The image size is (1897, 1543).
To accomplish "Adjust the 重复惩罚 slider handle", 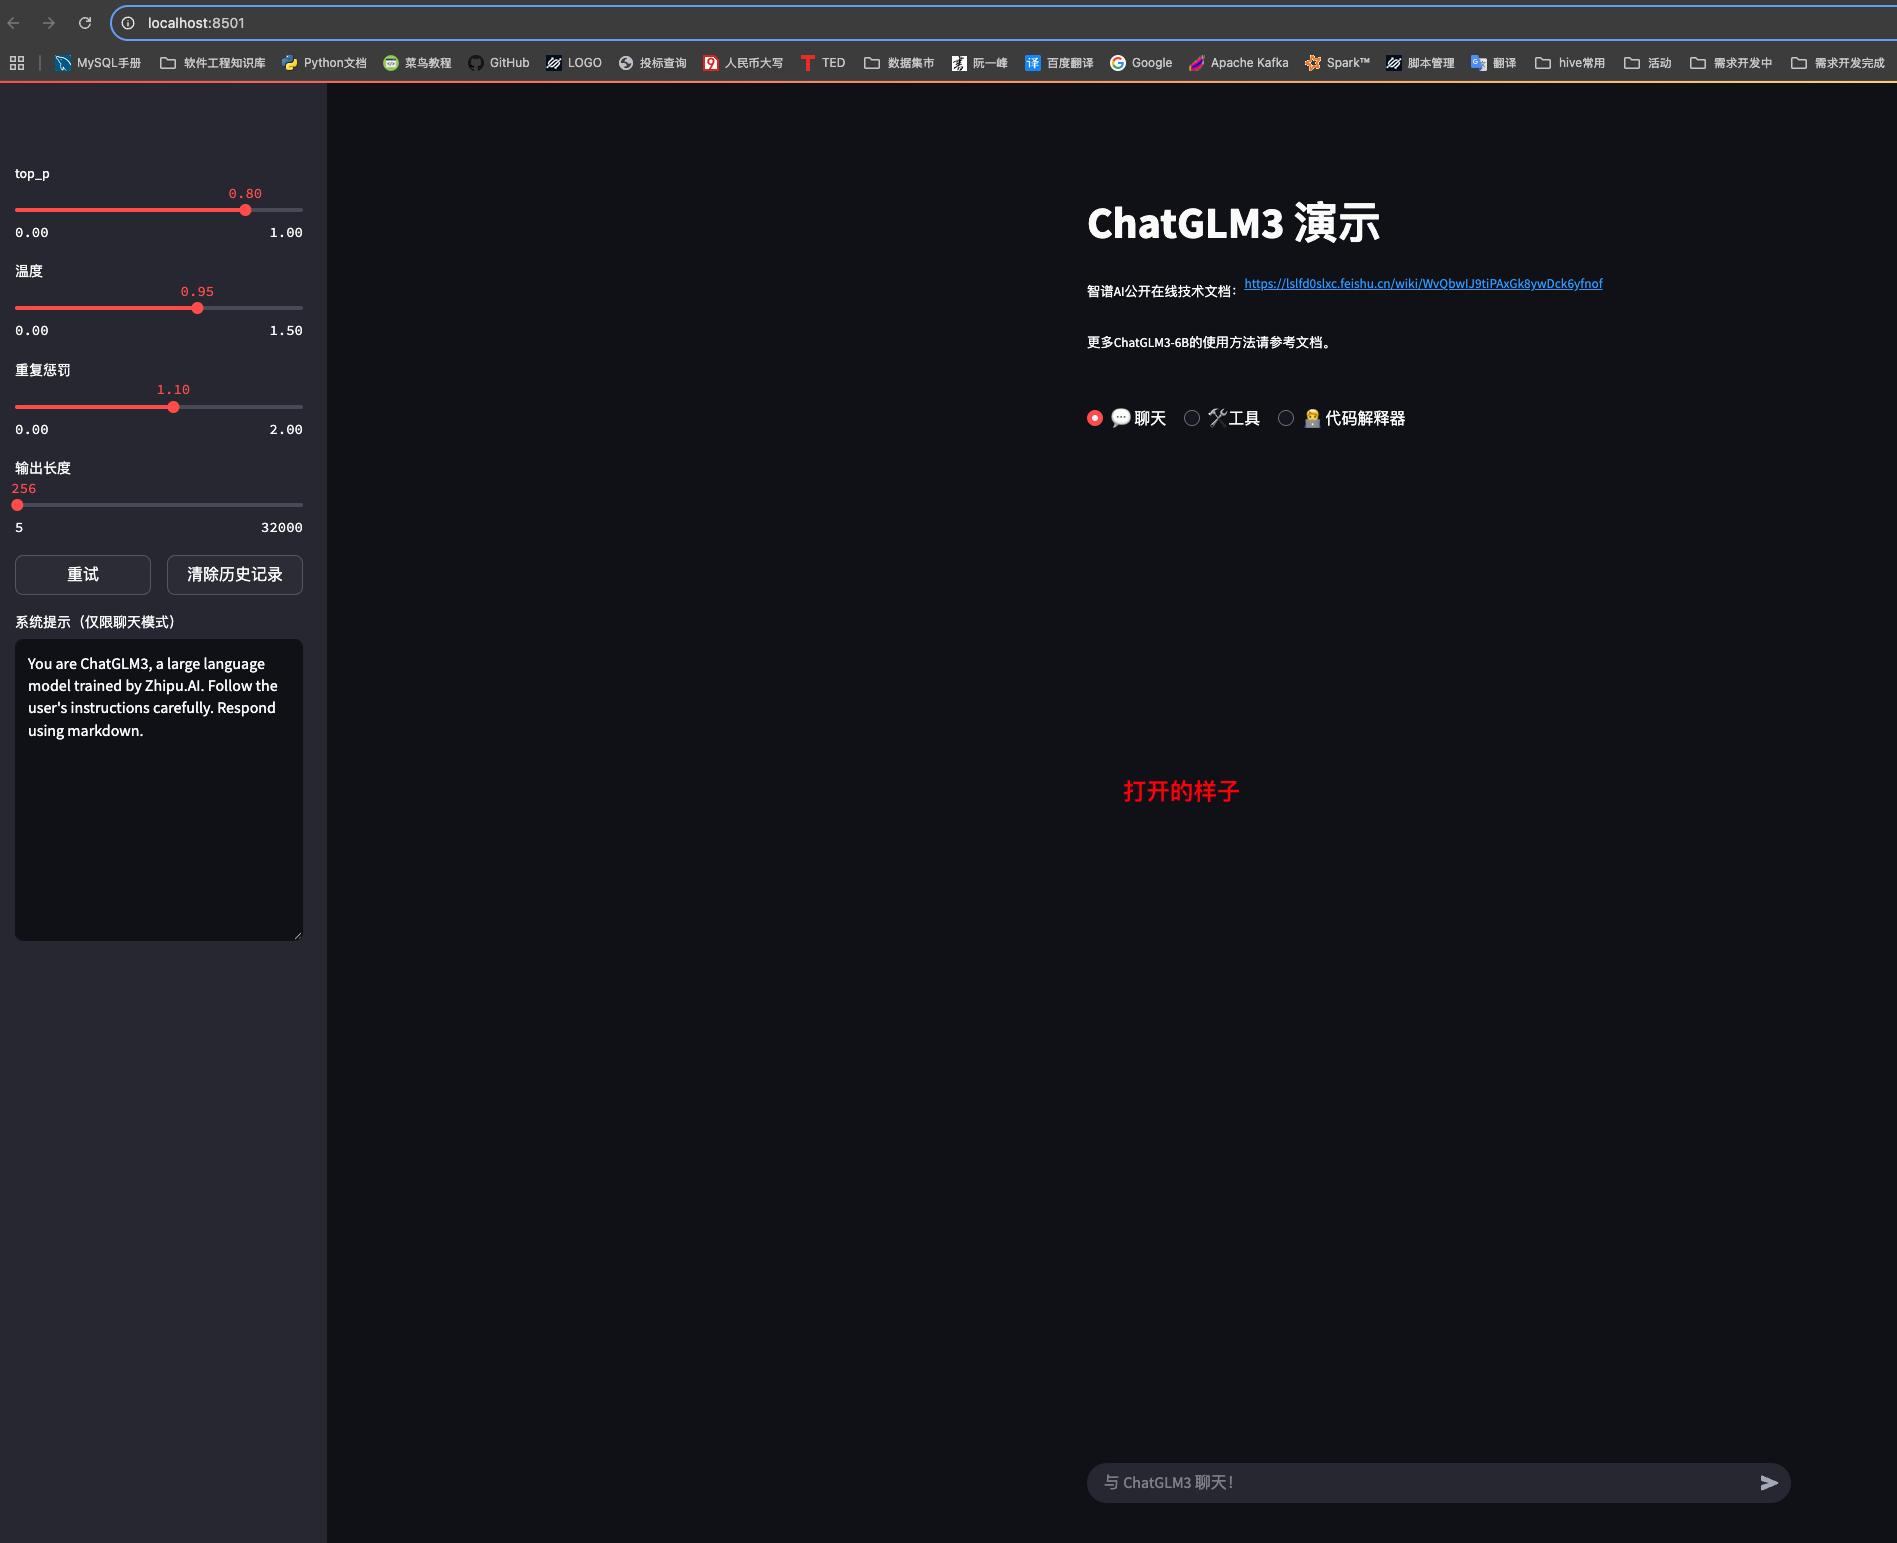I will 173,407.
